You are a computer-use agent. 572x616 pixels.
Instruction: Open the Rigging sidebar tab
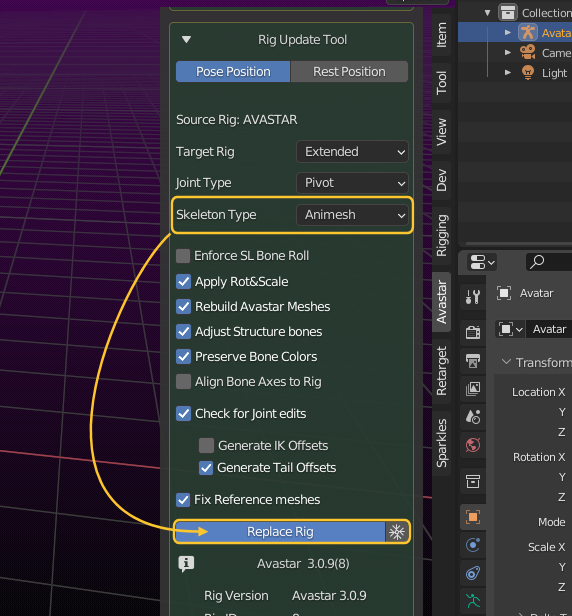442,235
